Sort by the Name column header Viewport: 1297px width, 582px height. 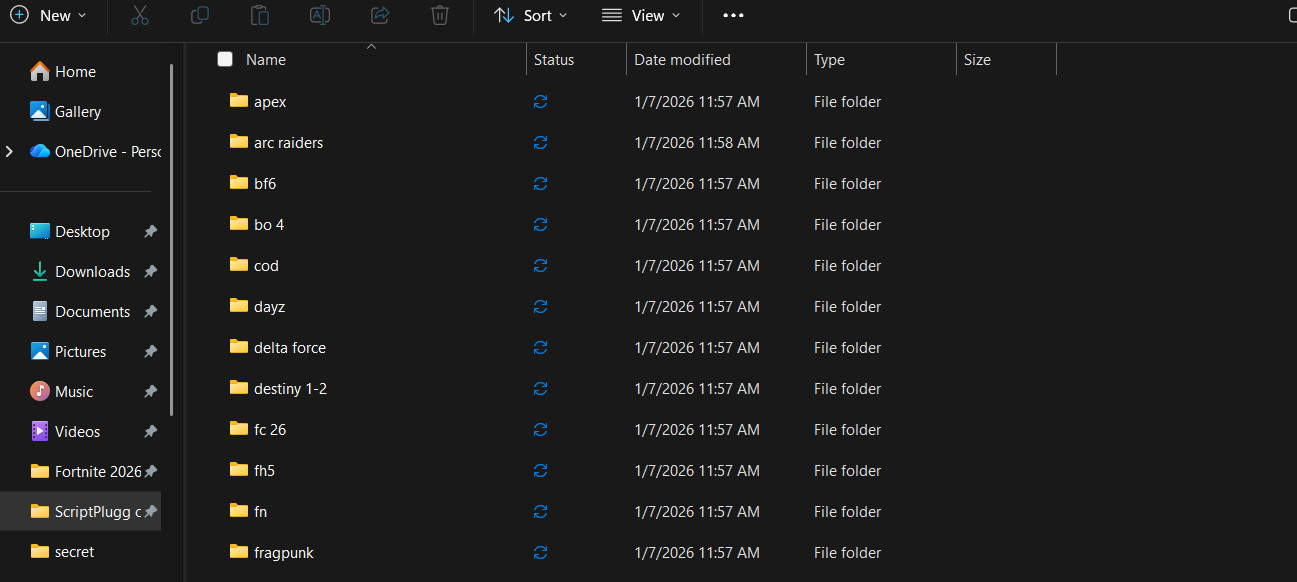click(266, 60)
